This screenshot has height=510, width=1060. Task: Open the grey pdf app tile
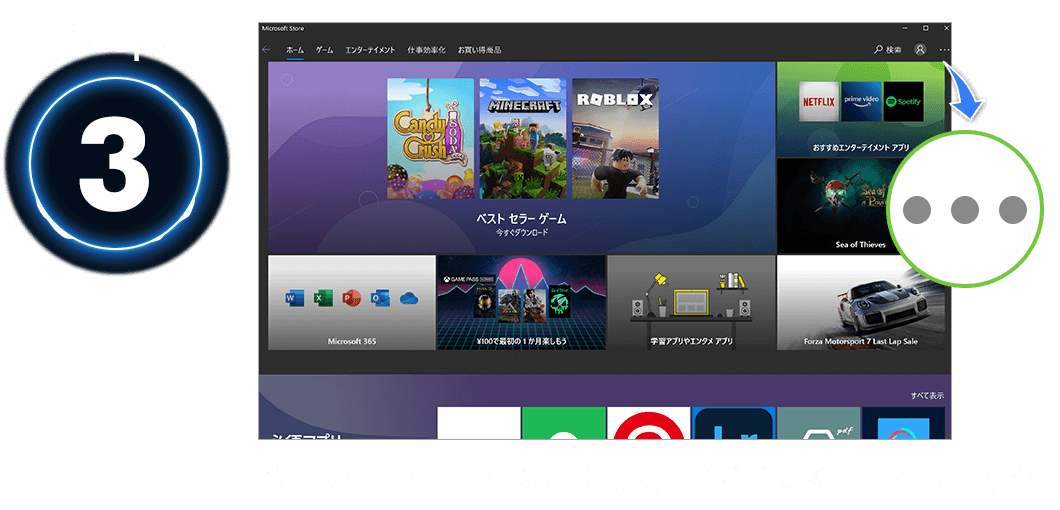coord(819,423)
